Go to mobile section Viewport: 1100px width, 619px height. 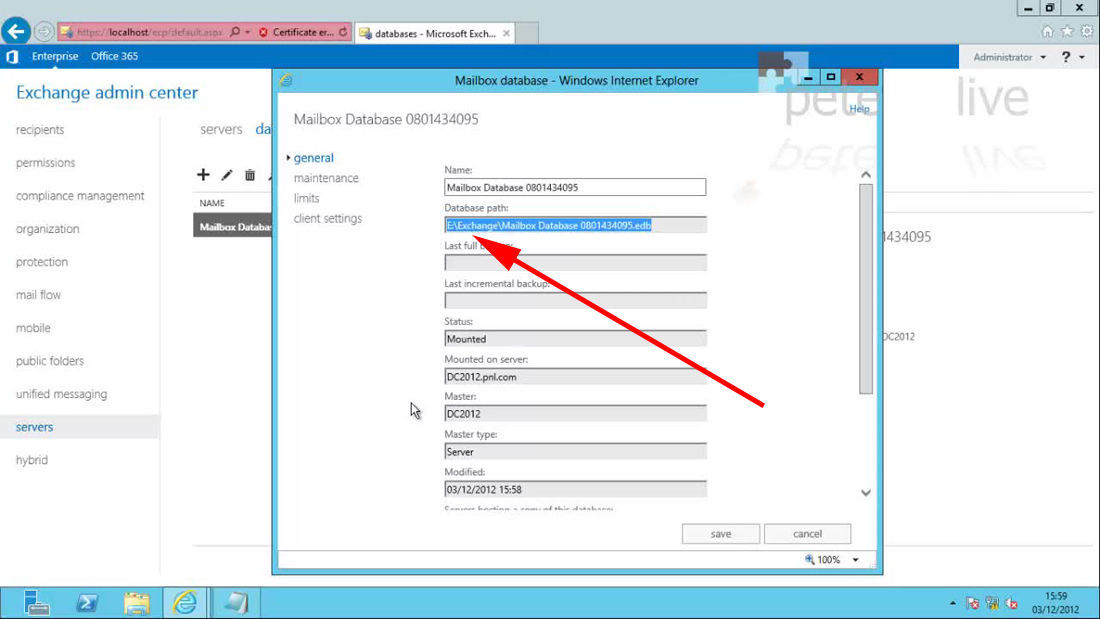(x=33, y=328)
